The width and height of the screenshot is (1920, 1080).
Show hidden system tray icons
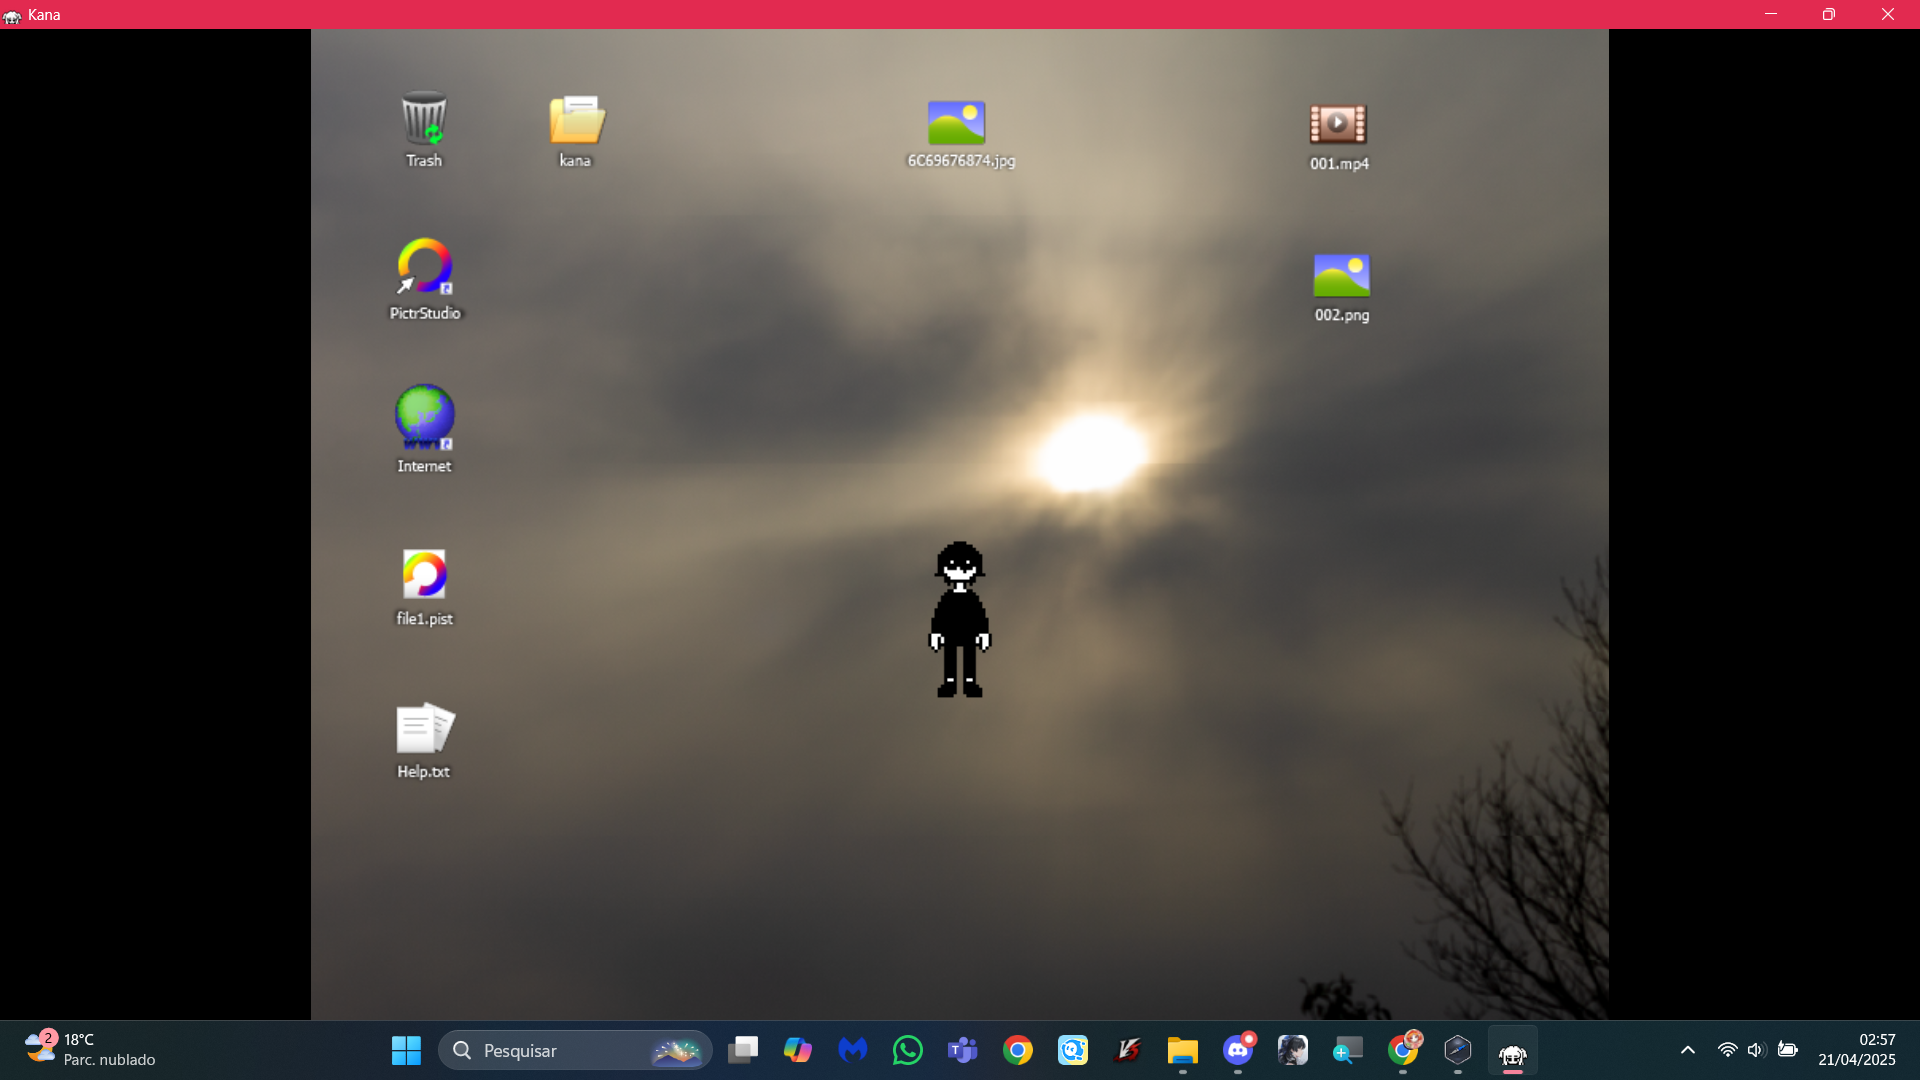pyautogui.click(x=1688, y=1050)
